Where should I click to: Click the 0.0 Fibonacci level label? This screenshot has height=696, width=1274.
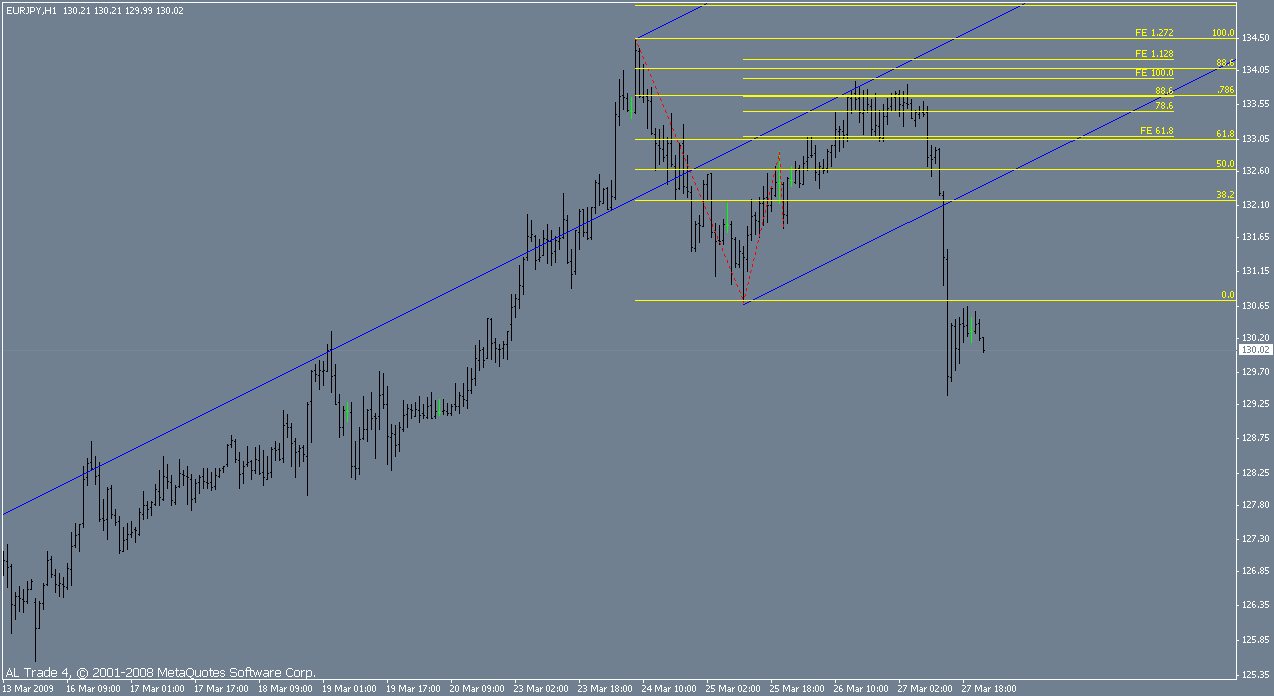pos(1228,295)
